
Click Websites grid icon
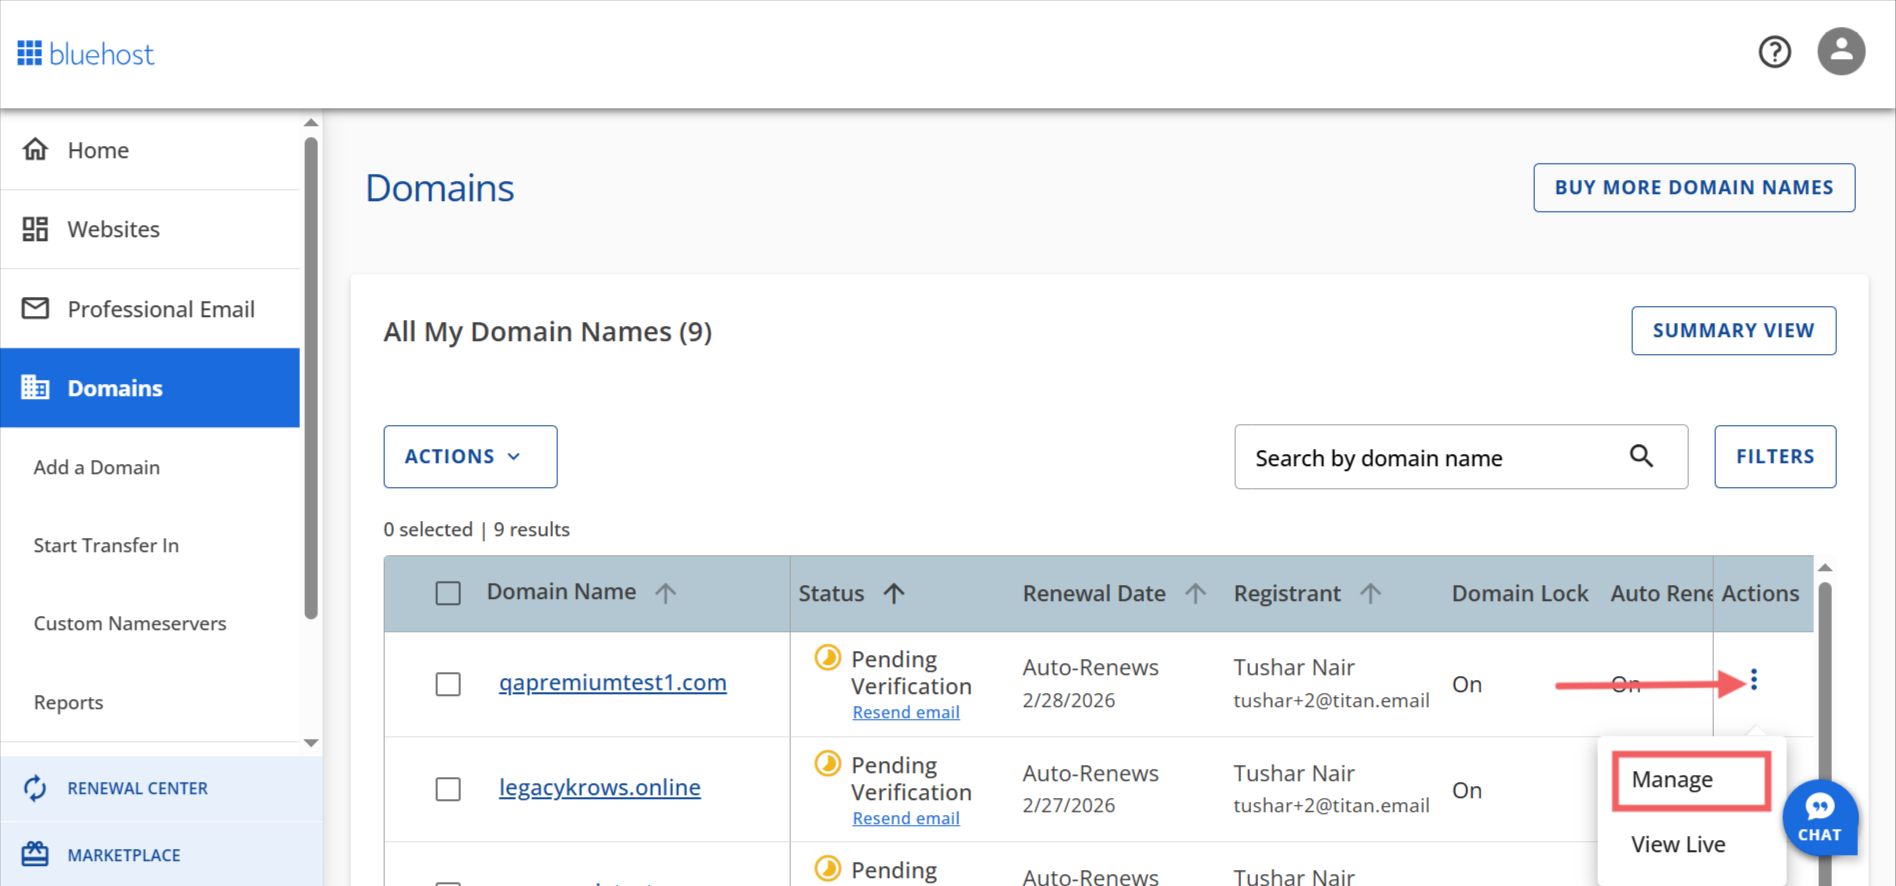pyautogui.click(x=35, y=229)
